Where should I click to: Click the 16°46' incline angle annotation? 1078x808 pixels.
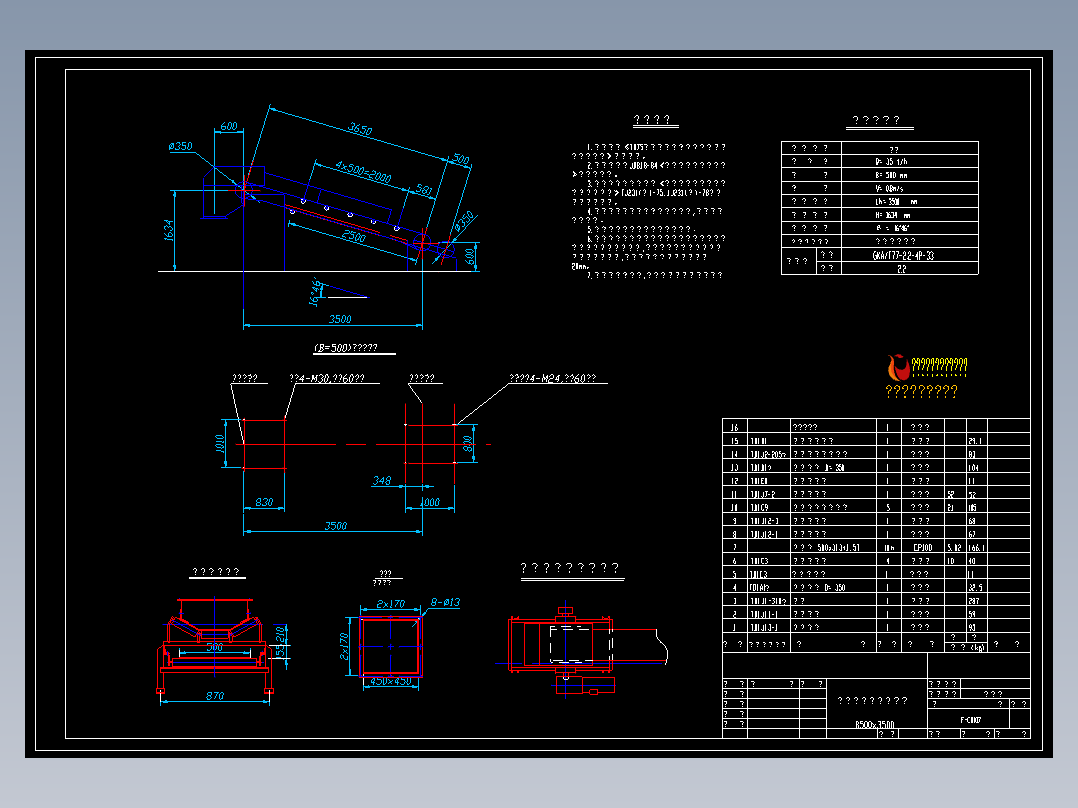(315, 292)
